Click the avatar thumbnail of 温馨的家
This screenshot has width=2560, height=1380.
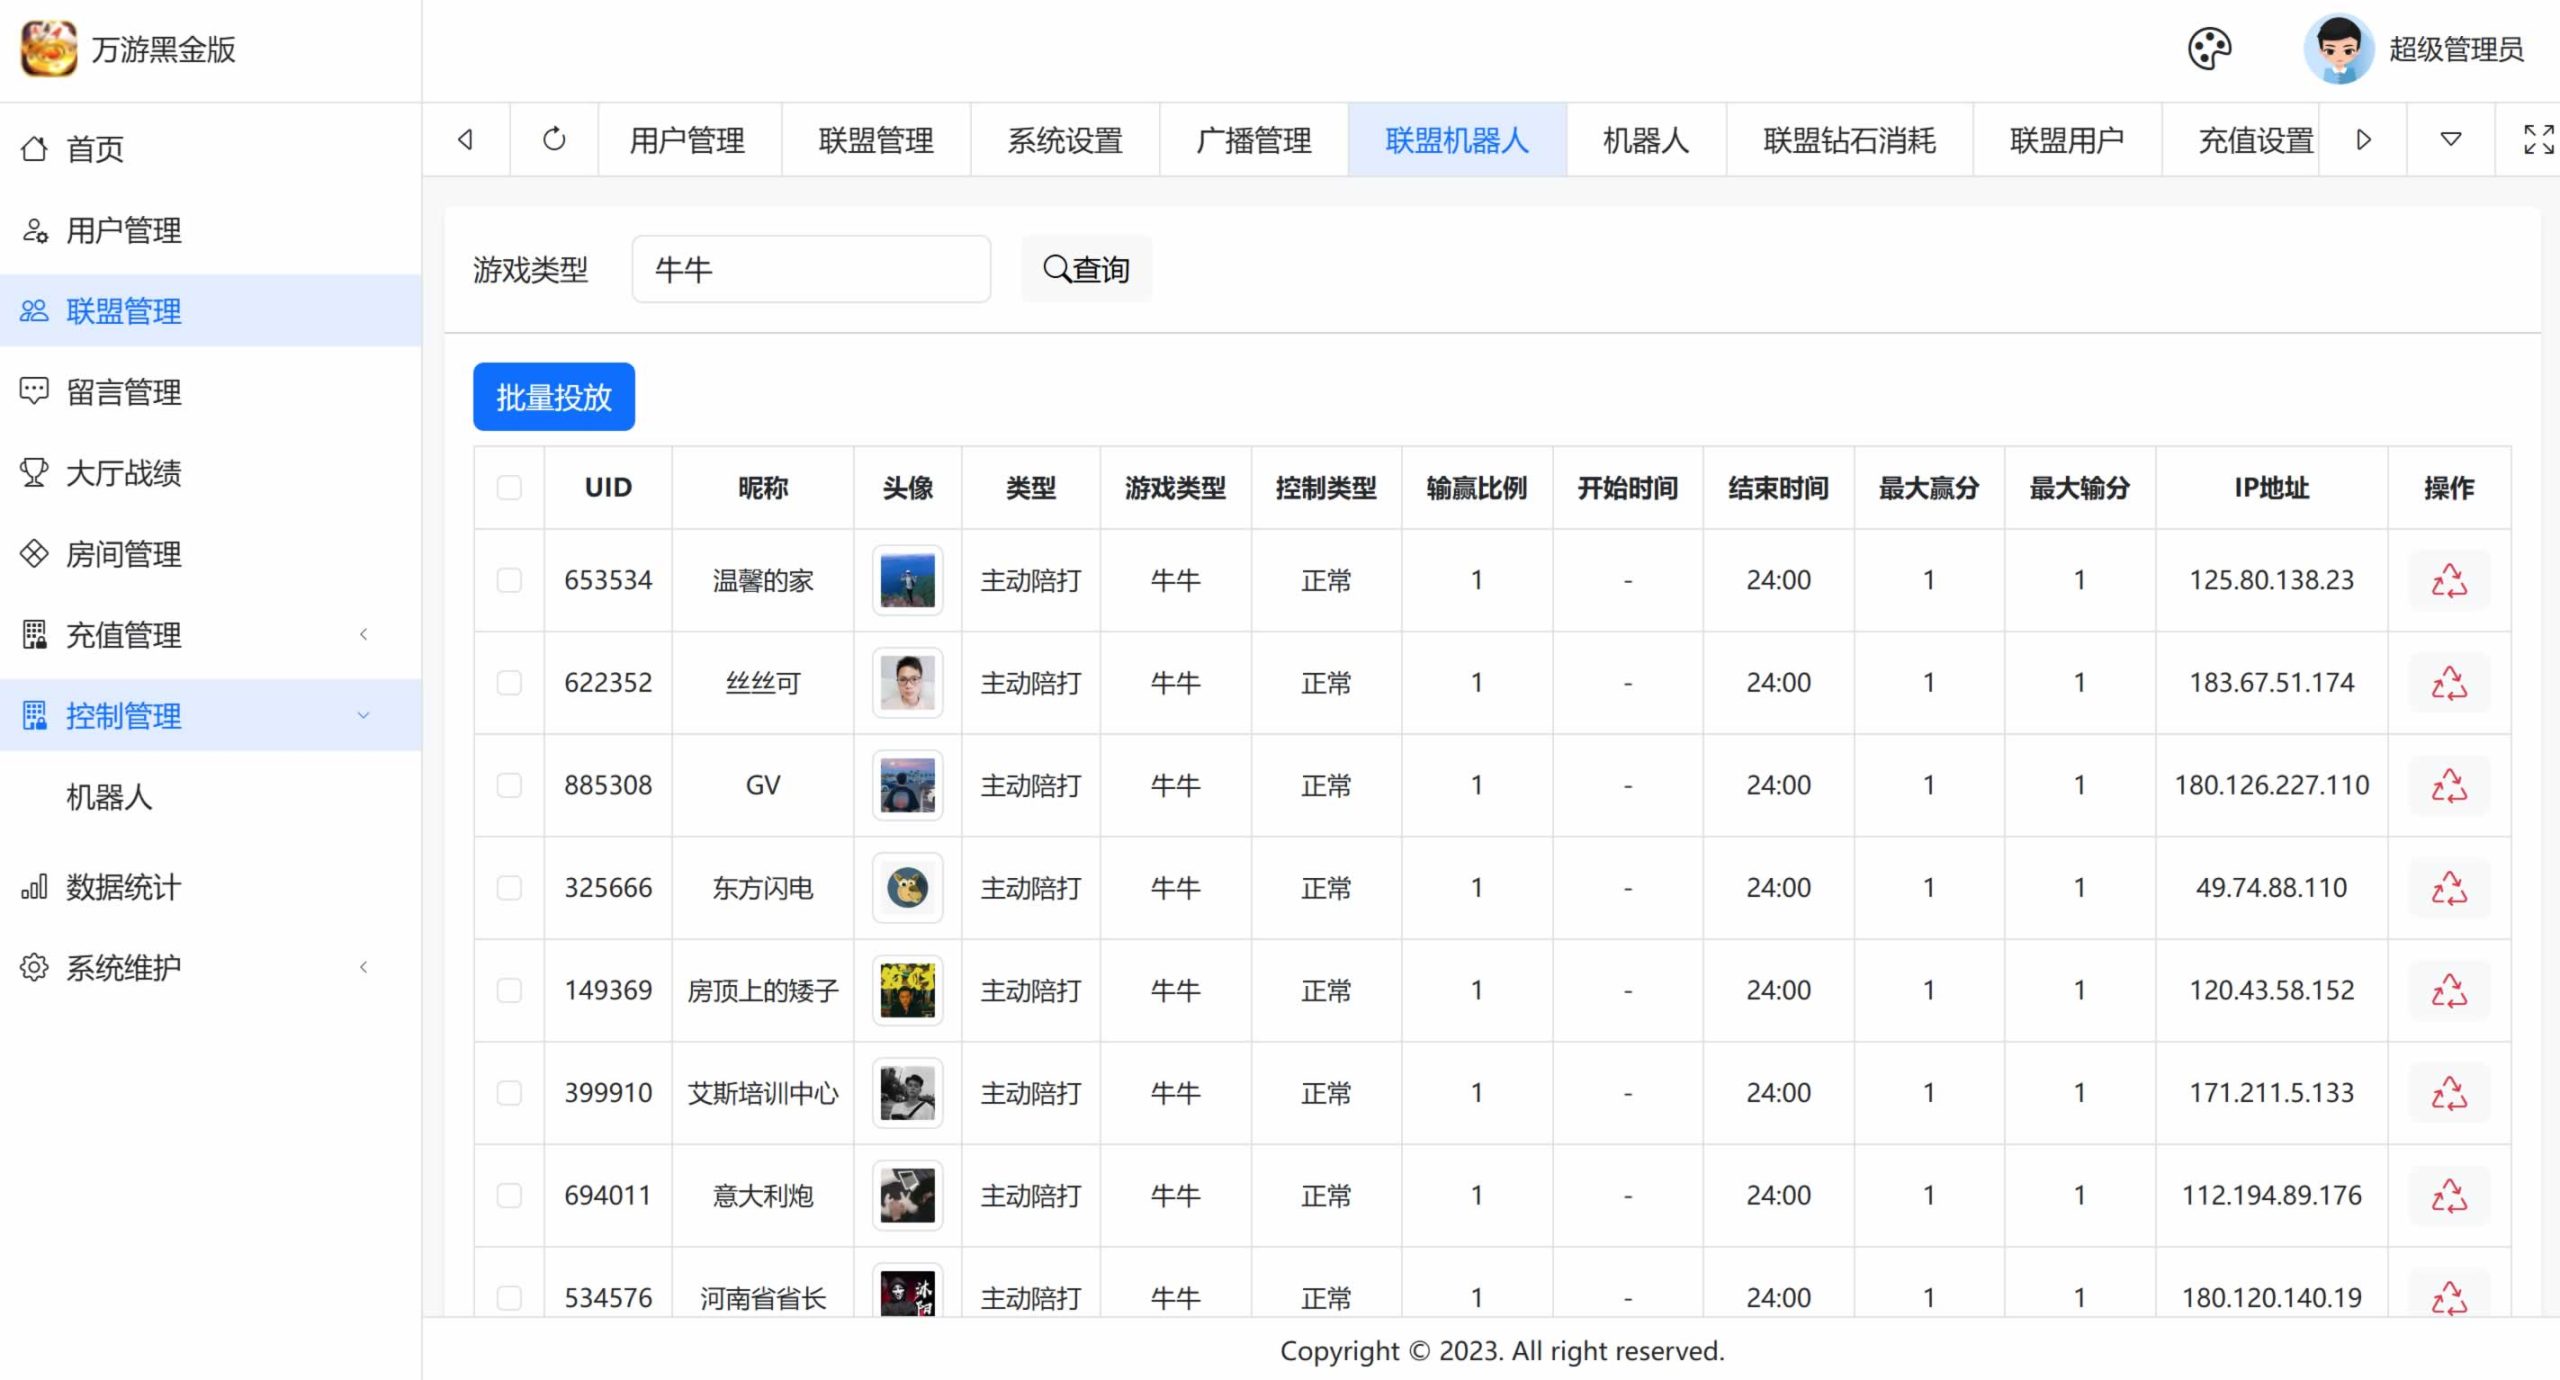907,580
